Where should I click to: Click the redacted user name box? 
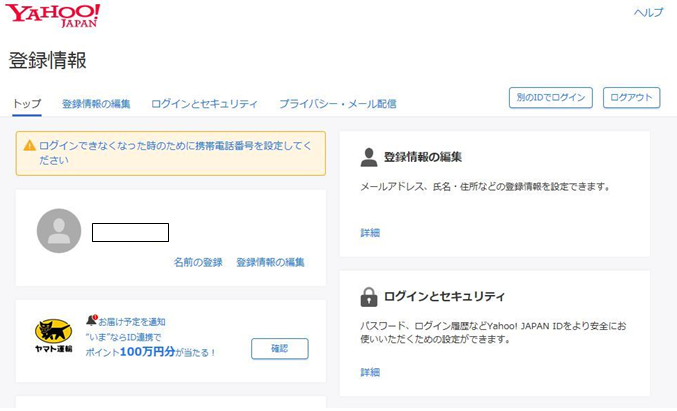(130, 232)
